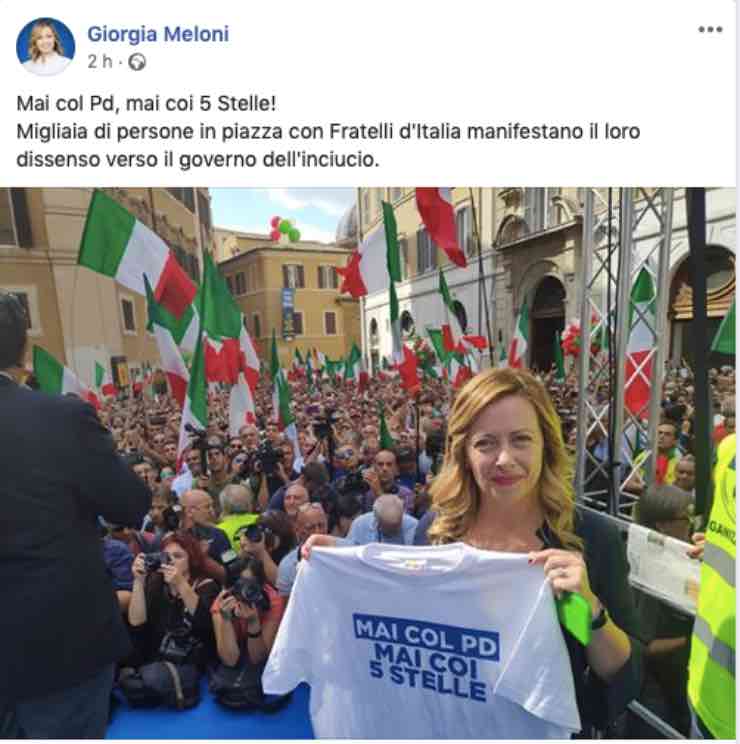Click the blue banner hanging on the ochre building
This screenshot has width=740, height=744.
288,314
